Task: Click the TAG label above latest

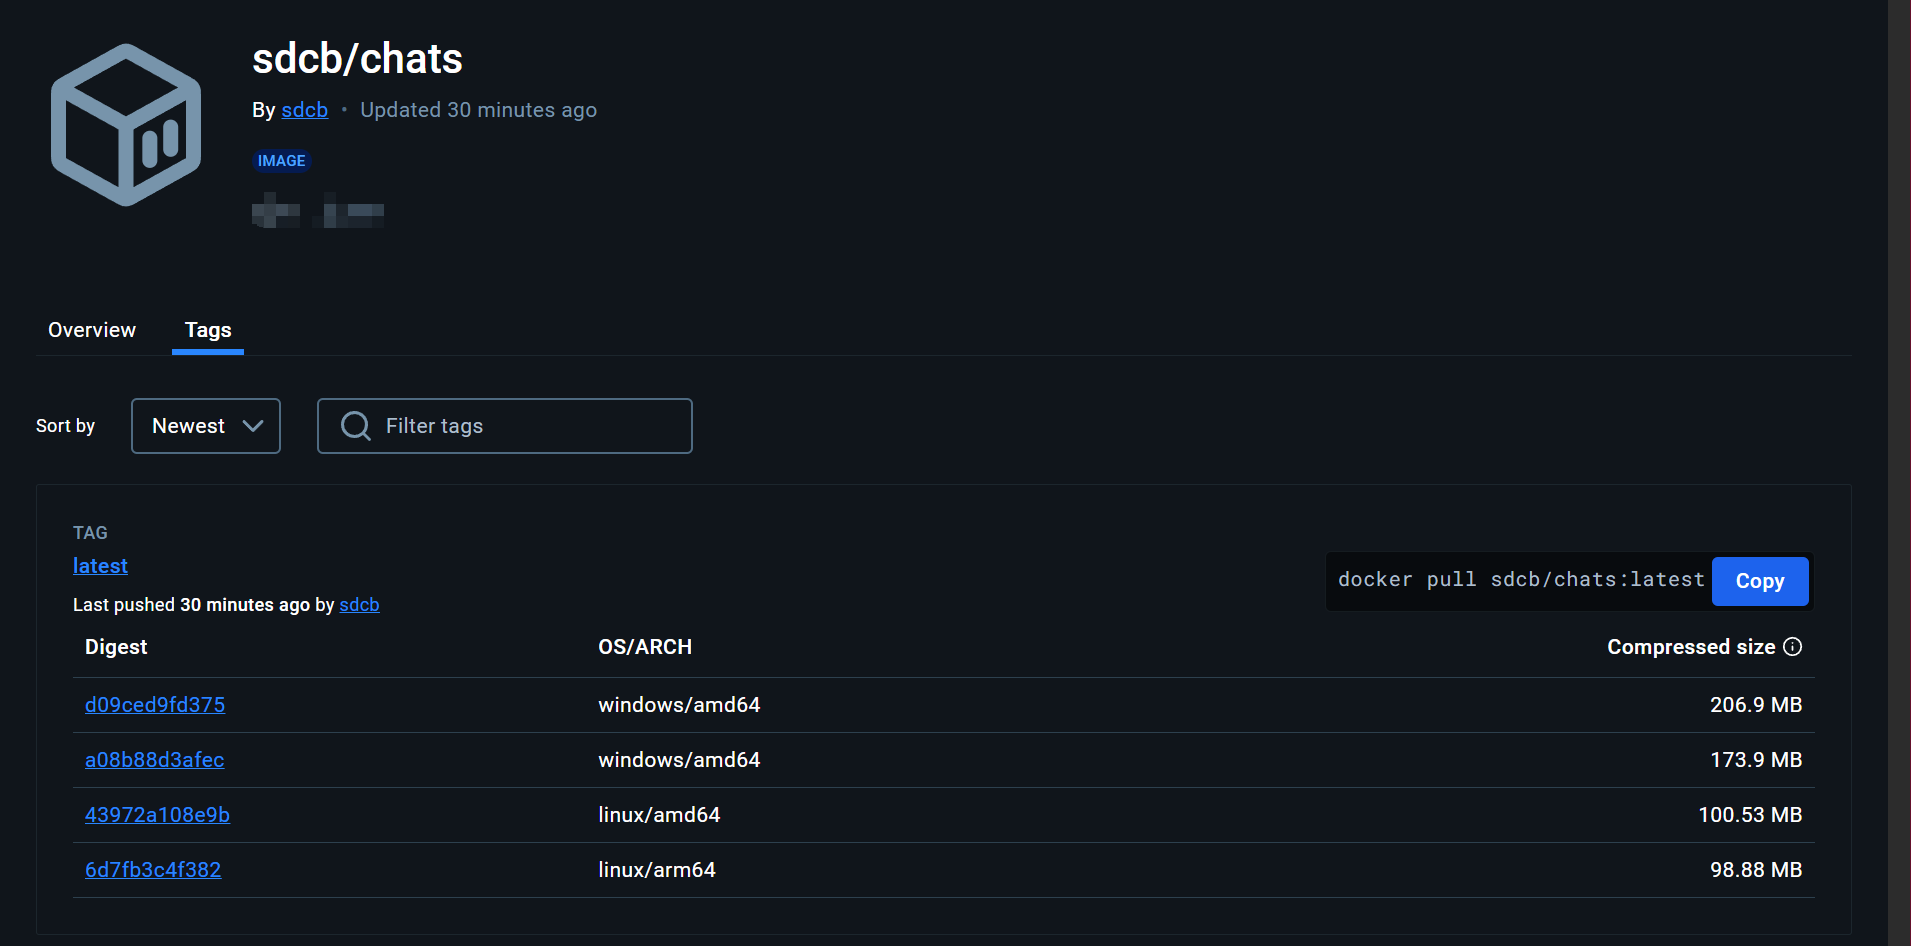Action: (90, 533)
